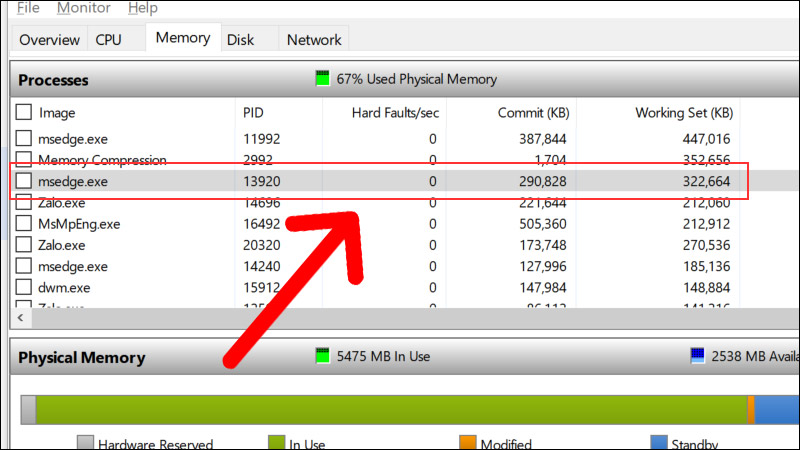Open the Help menu

(x=143, y=8)
